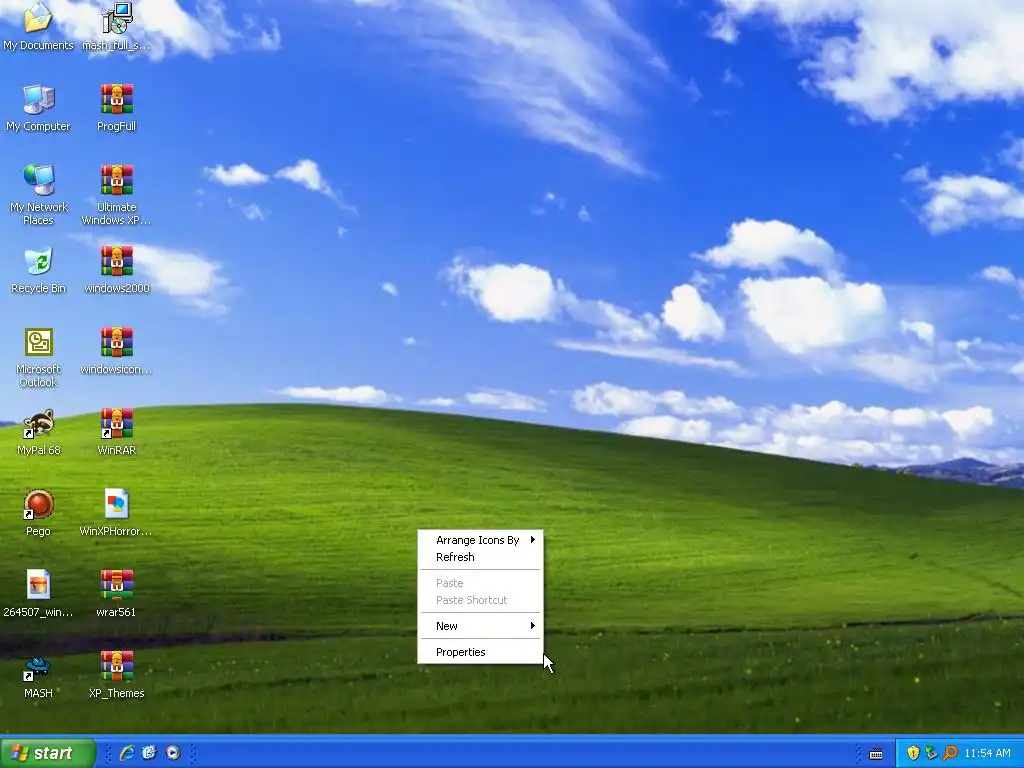The width and height of the screenshot is (1024, 768).
Task: Open the New submenu in context menu
Action: point(480,626)
